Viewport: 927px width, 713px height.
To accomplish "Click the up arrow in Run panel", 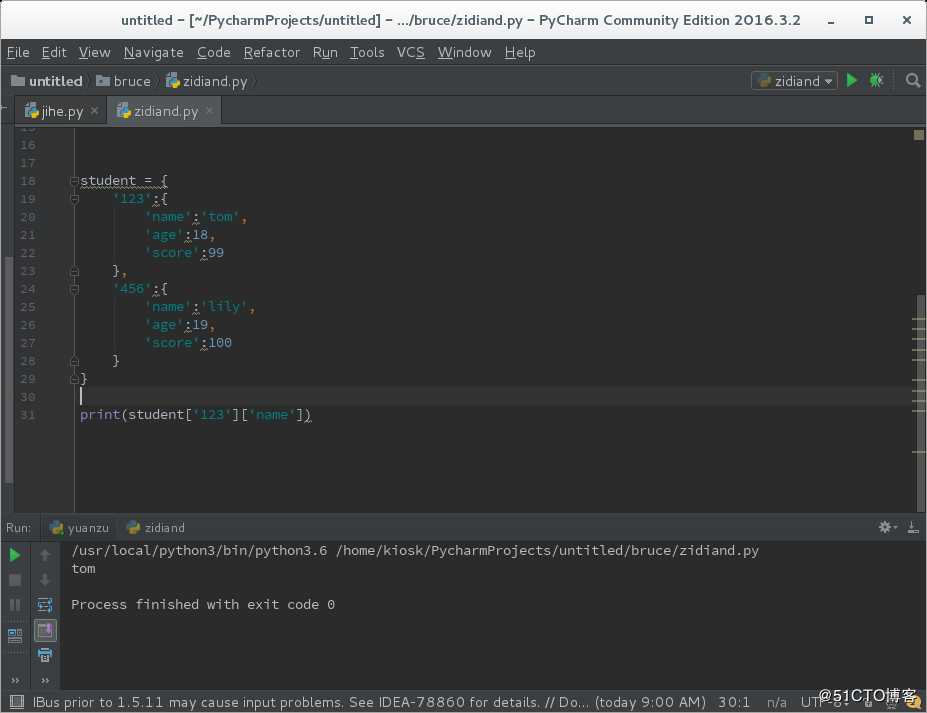I will coord(45,555).
